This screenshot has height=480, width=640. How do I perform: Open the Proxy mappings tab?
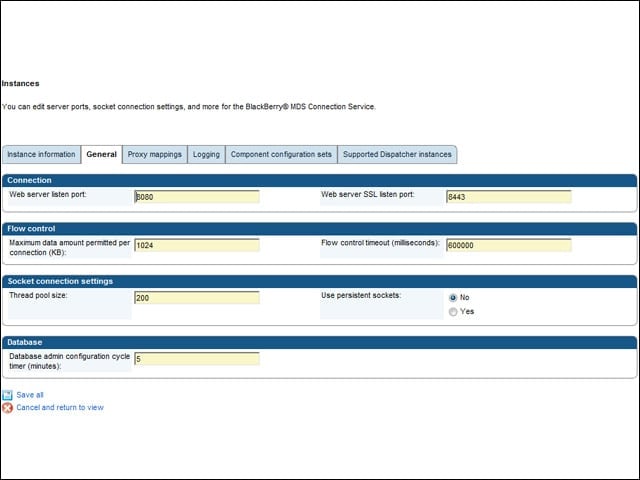pos(155,154)
